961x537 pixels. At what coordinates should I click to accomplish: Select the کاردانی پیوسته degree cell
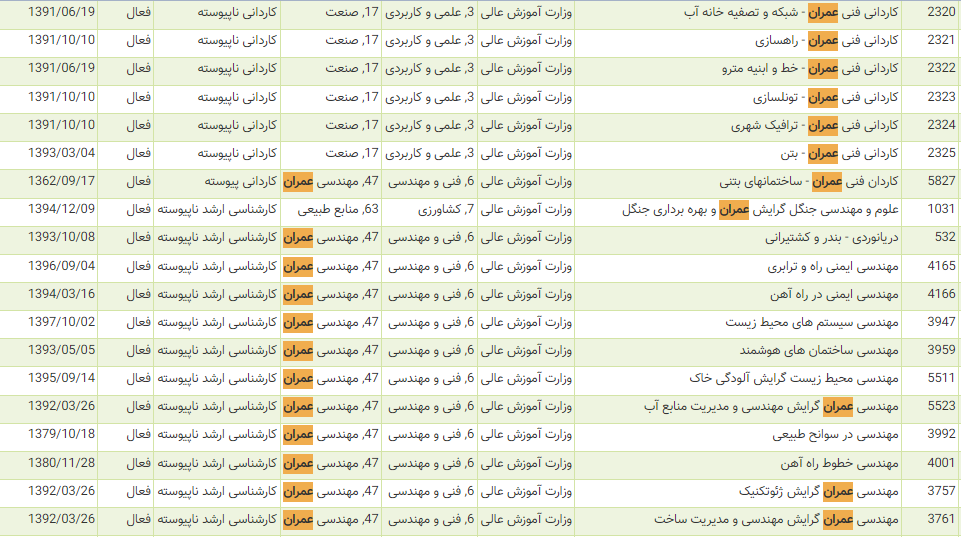(x=239, y=181)
